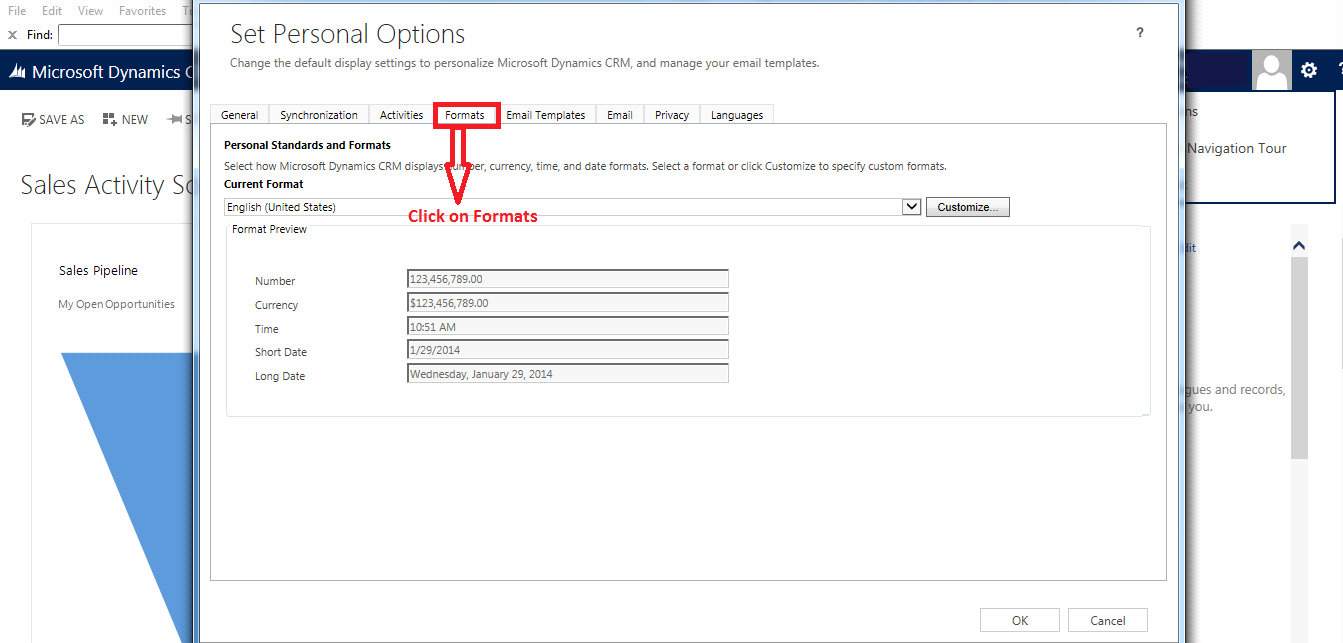Image resolution: width=1343 pixels, height=643 pixels.
Task: Select the Activities tab
Action: (x=401, y=115)
